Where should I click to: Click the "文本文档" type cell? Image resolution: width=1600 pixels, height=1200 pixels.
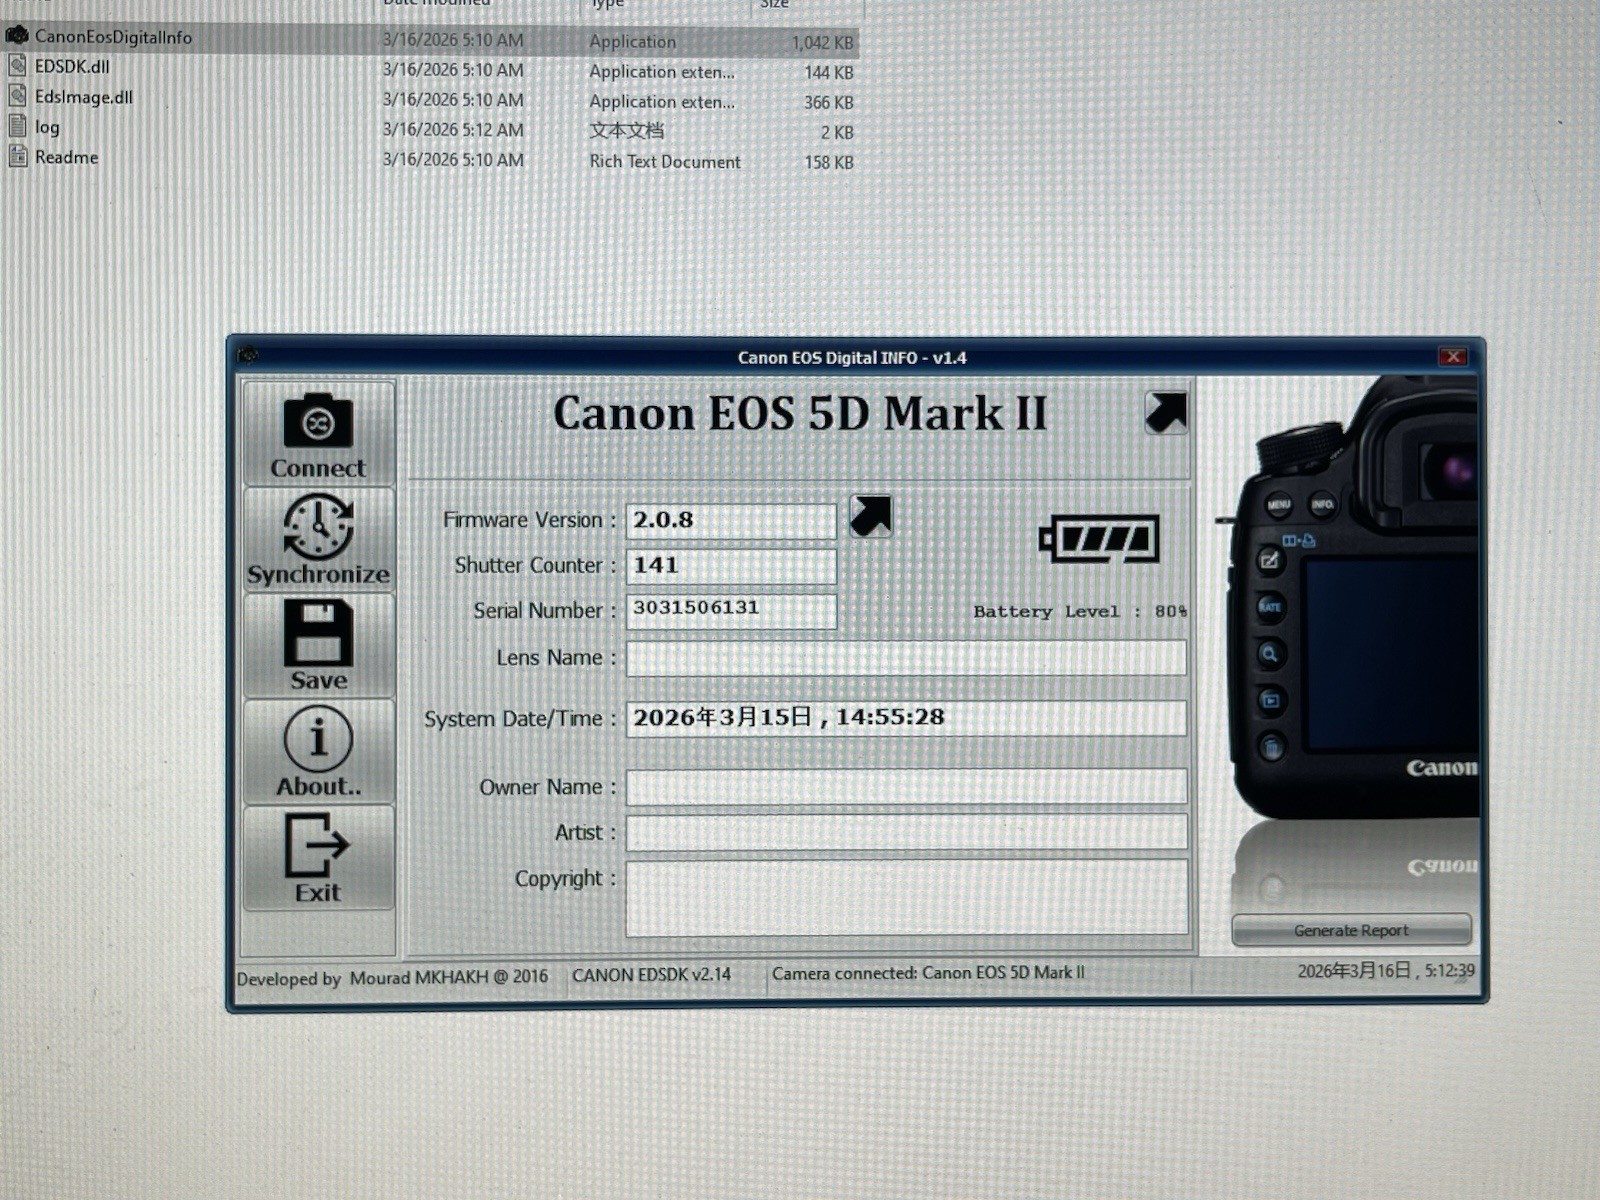point(627,130)
